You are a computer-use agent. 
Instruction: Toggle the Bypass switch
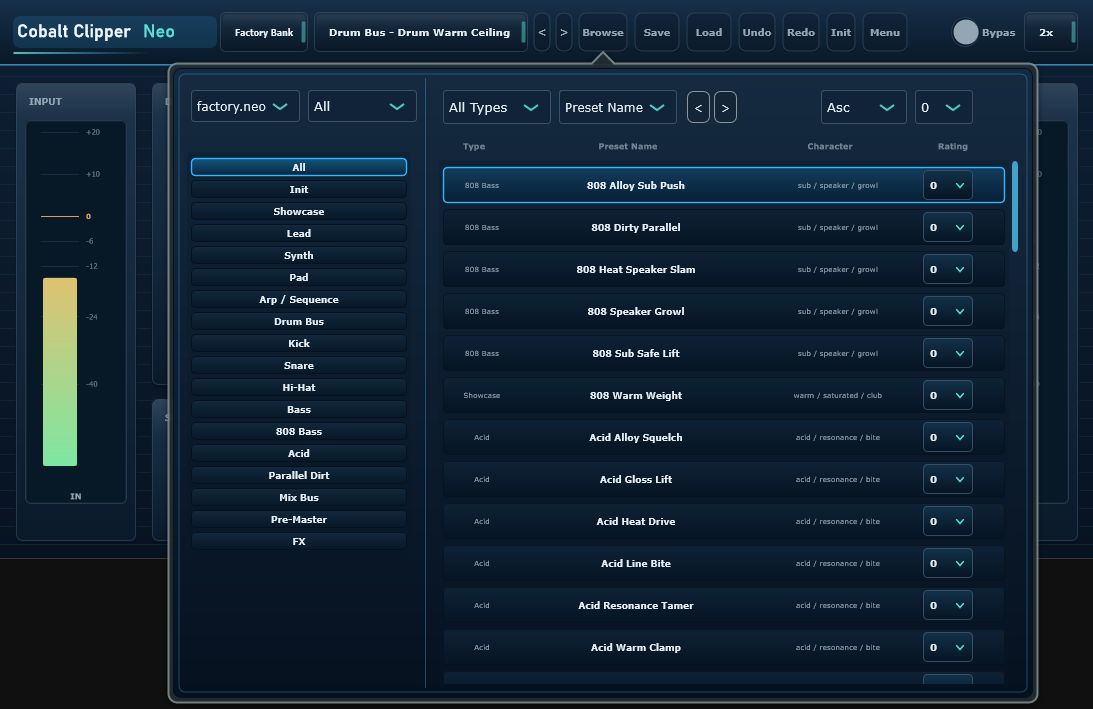click(965, 32)
